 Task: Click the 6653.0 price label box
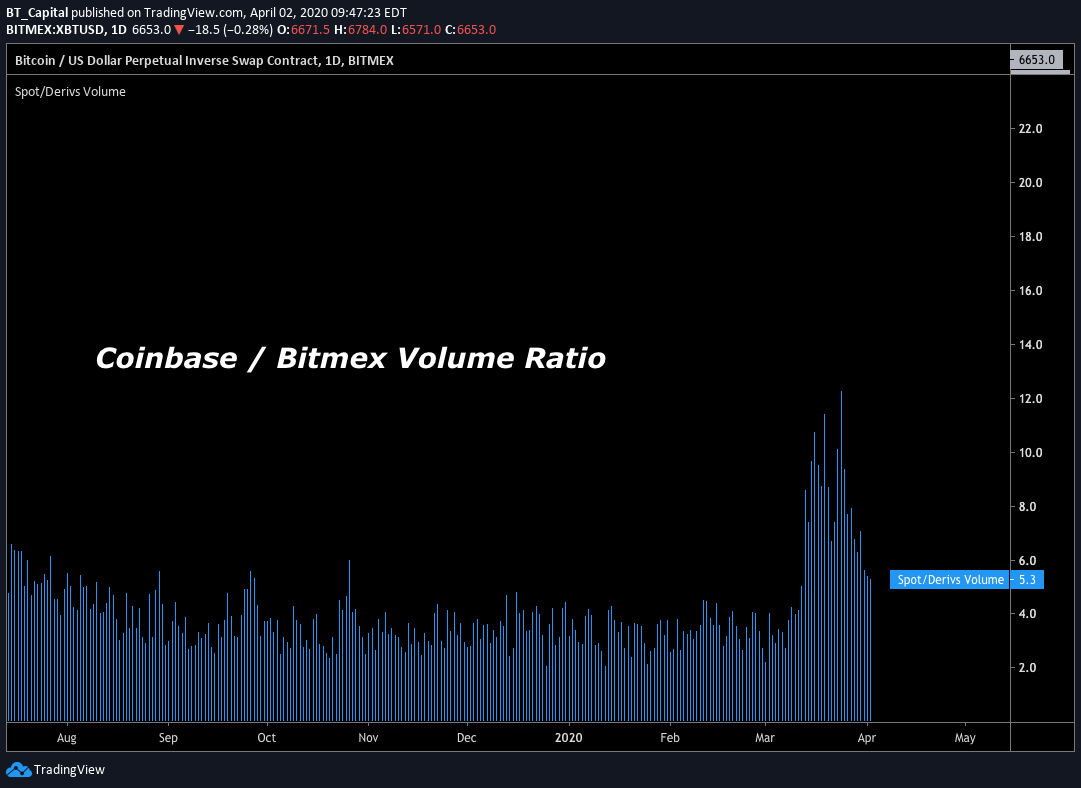1037,60
